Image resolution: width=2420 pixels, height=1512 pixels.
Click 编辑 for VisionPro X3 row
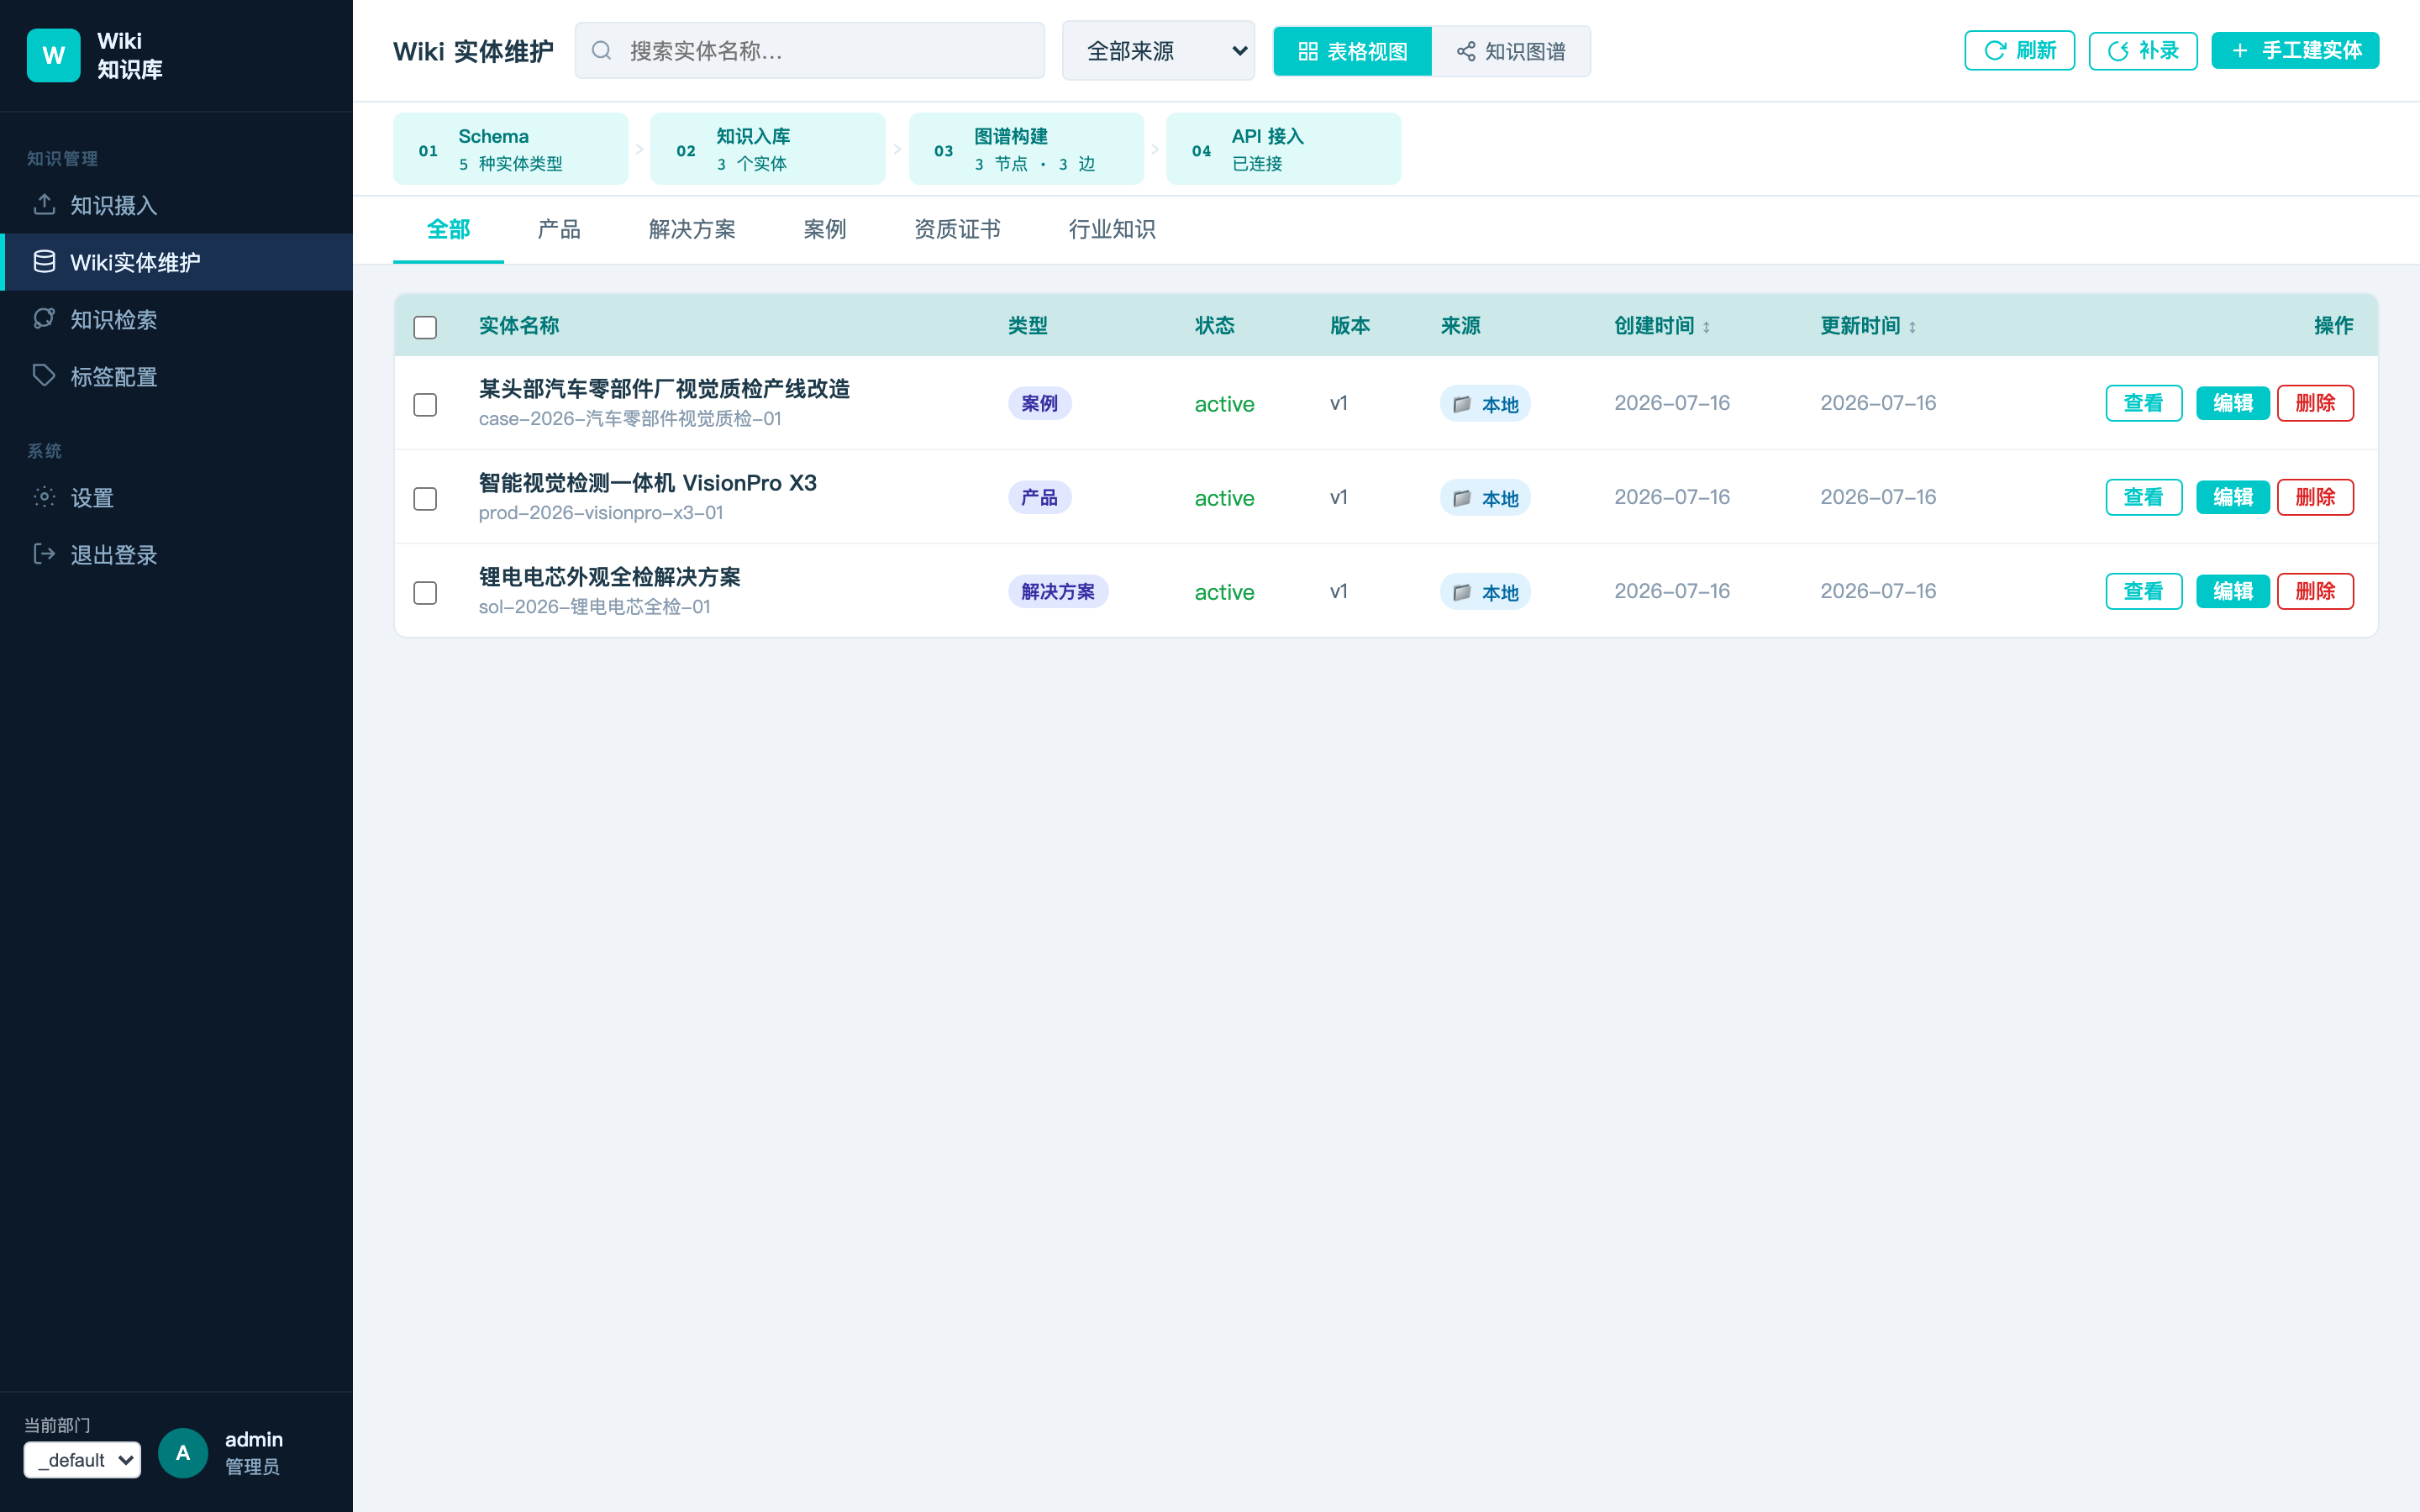point(2233,497)
